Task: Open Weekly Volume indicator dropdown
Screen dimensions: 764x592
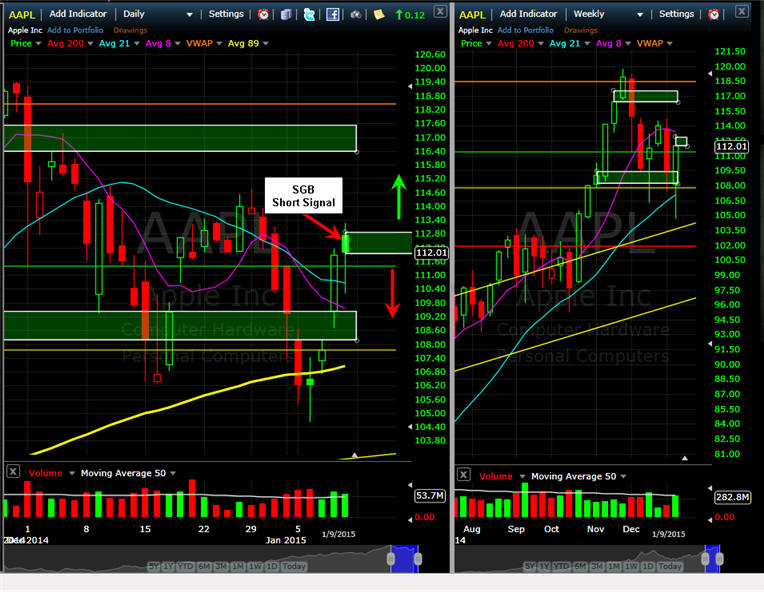Action: [522, 477]
